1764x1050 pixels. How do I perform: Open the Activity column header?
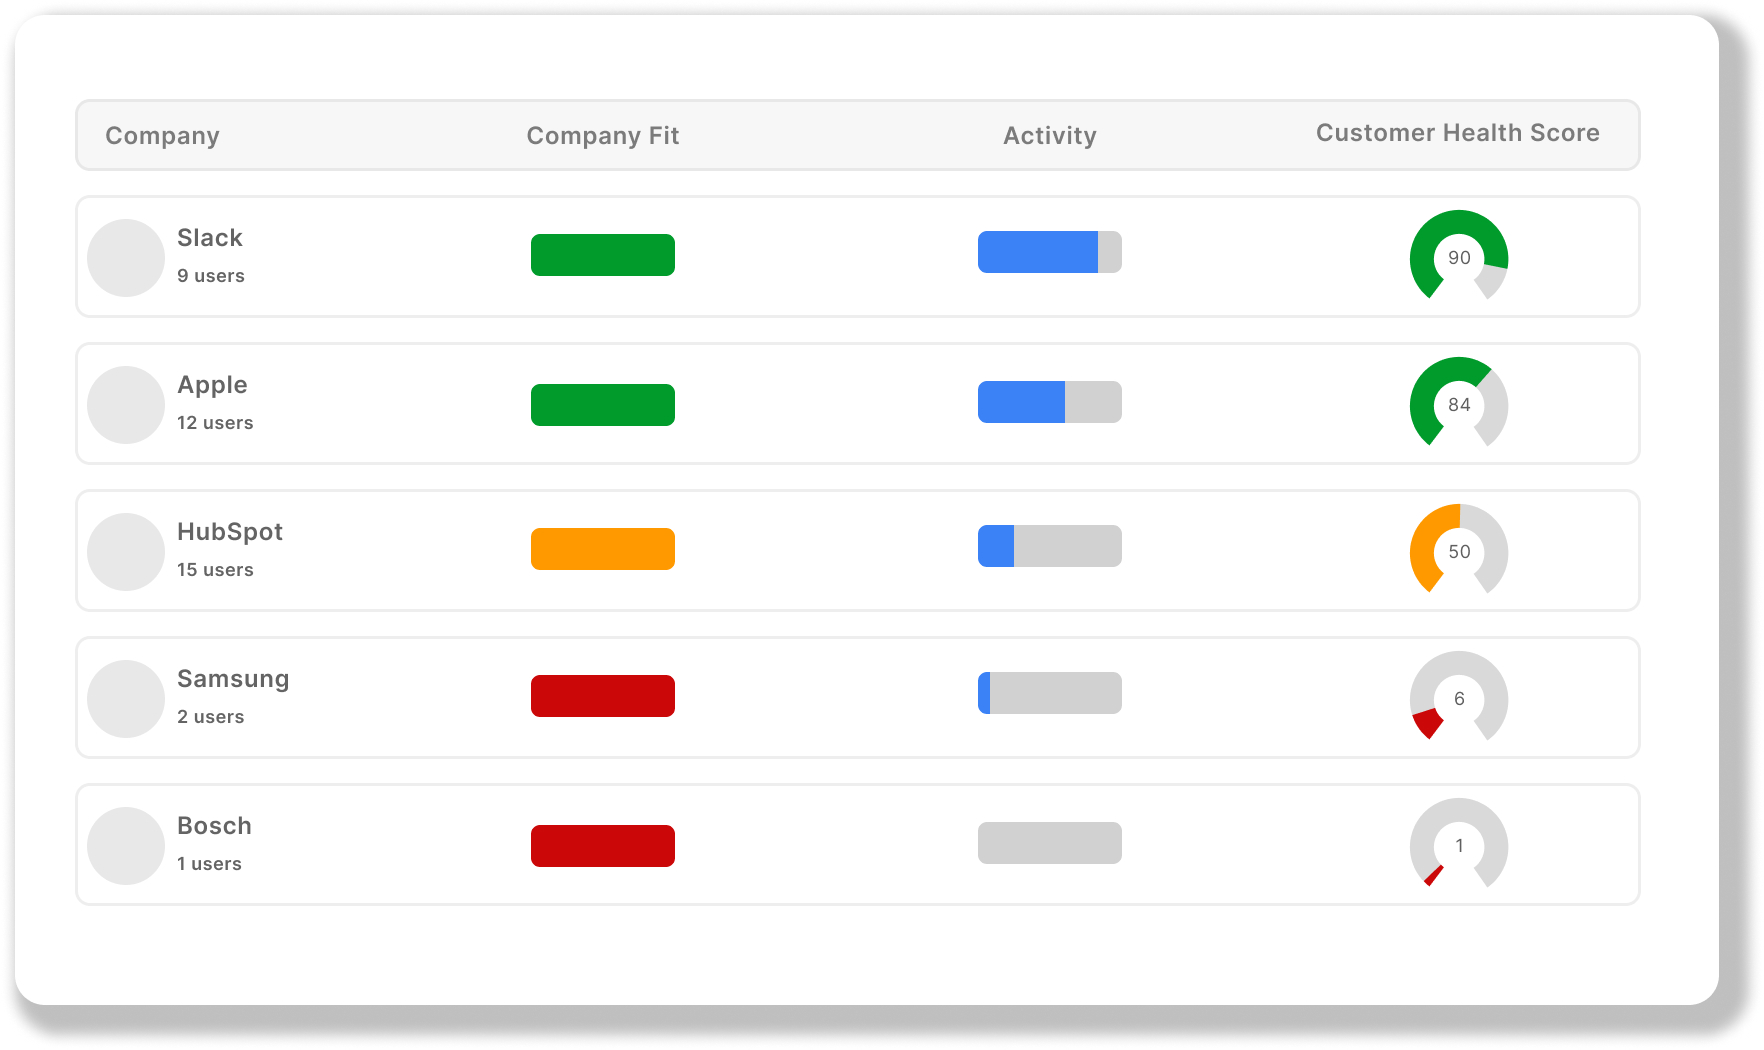1050,135
